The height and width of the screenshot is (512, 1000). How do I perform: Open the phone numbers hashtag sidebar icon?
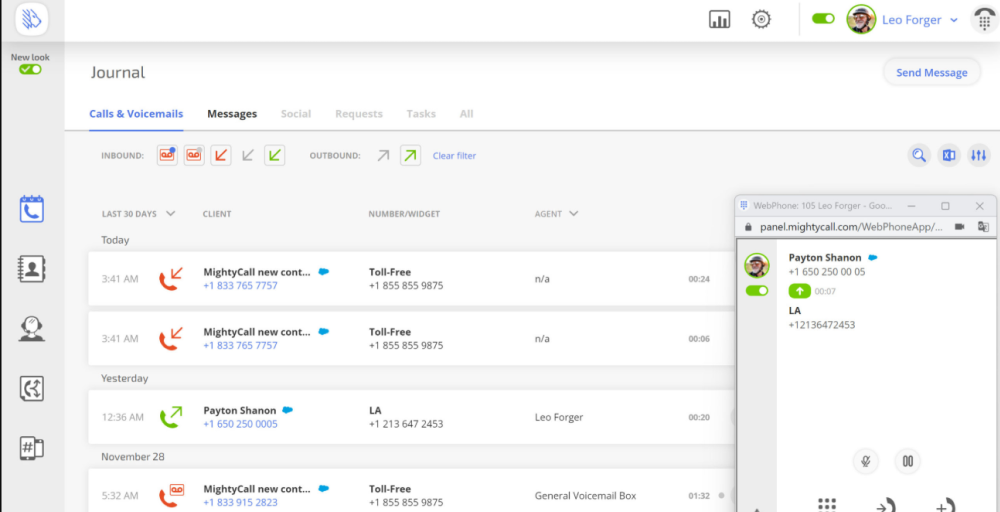pyautogui.click(x=32, y=448)
